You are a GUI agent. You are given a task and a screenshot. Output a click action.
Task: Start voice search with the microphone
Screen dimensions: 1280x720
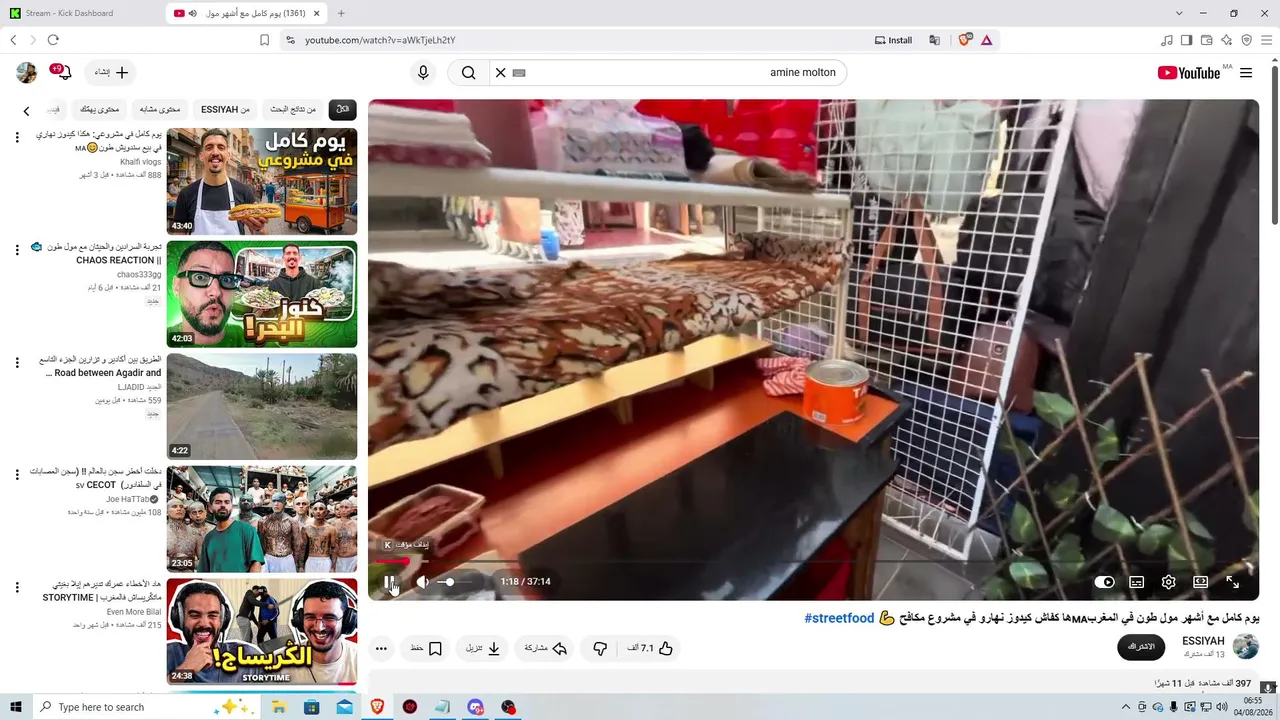(423, 73)
